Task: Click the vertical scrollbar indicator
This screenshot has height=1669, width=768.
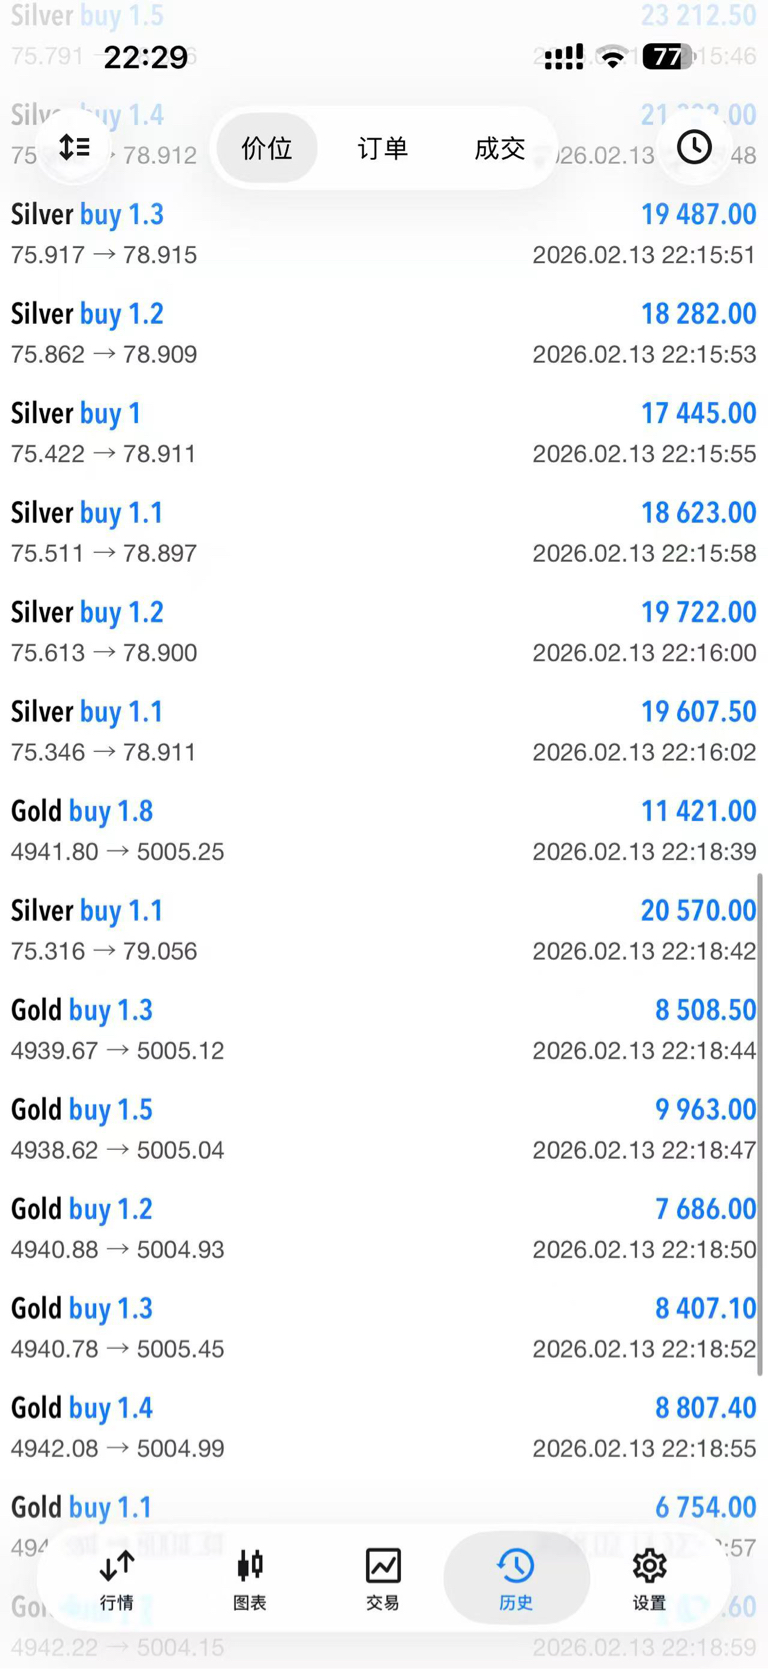Action: click(x=760, y=1124)
